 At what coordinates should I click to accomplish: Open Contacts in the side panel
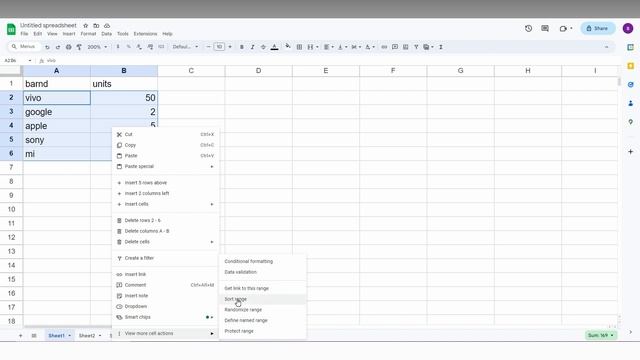pyautogui.click(x=631, y=103)
